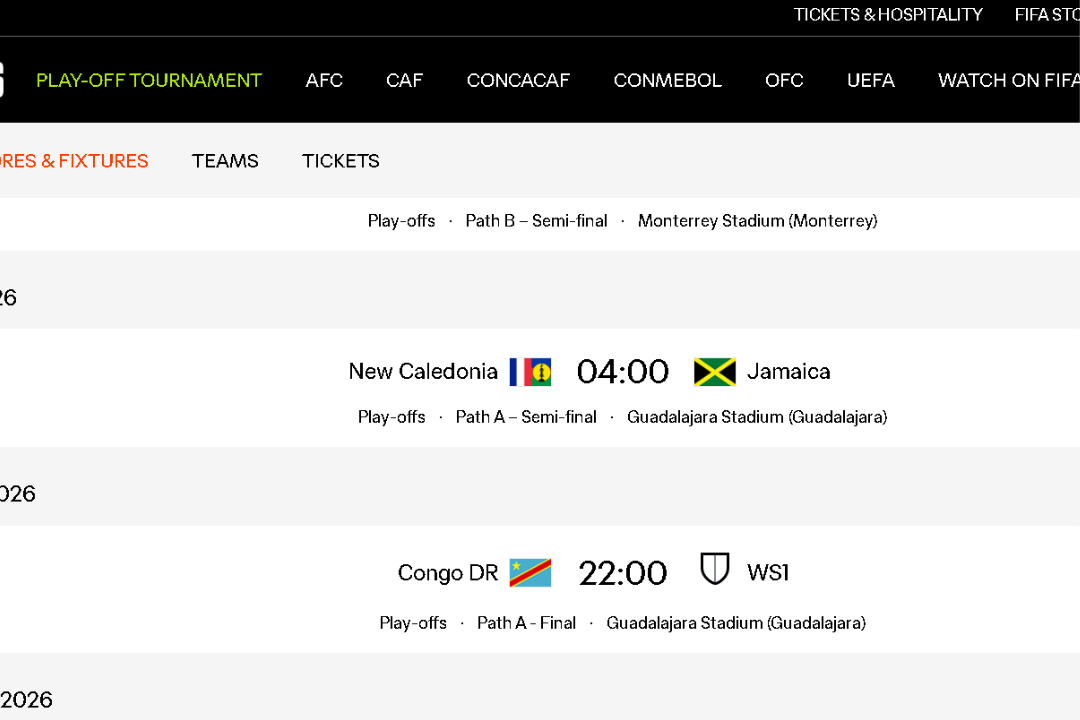
Task: Open the Congo DR vs WS1 22:00 match
Action: click(622, 573)
